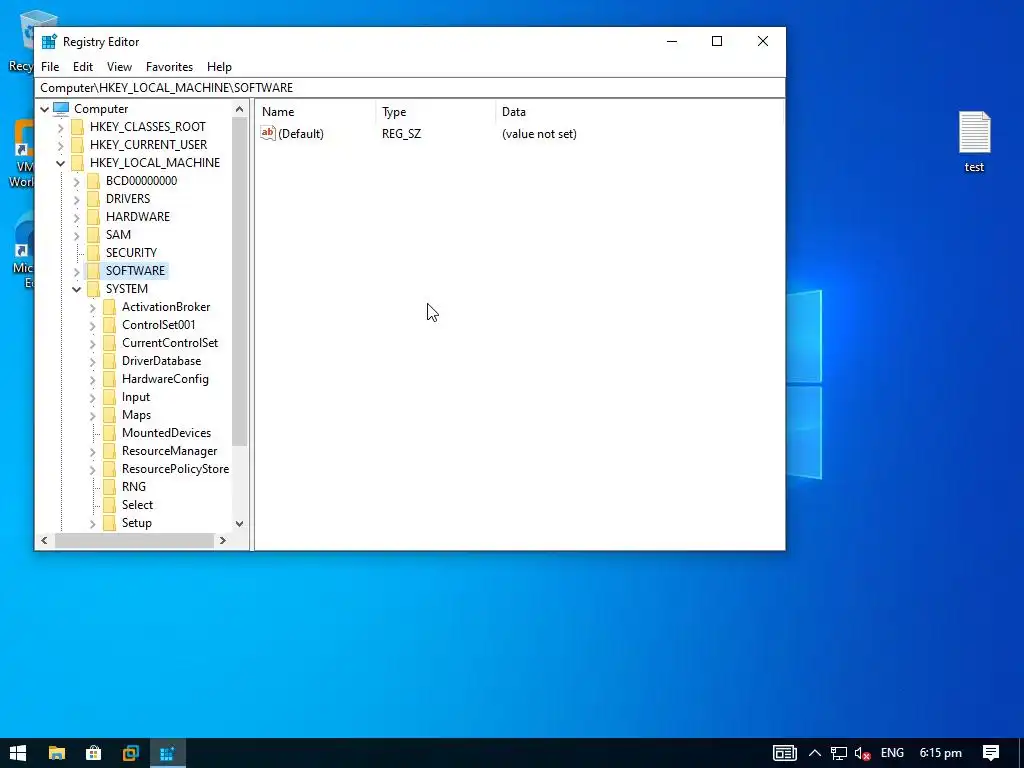Select the ResourcePolicyStore key
This screenshot has width=1024, height=768.
coord(175,469)
